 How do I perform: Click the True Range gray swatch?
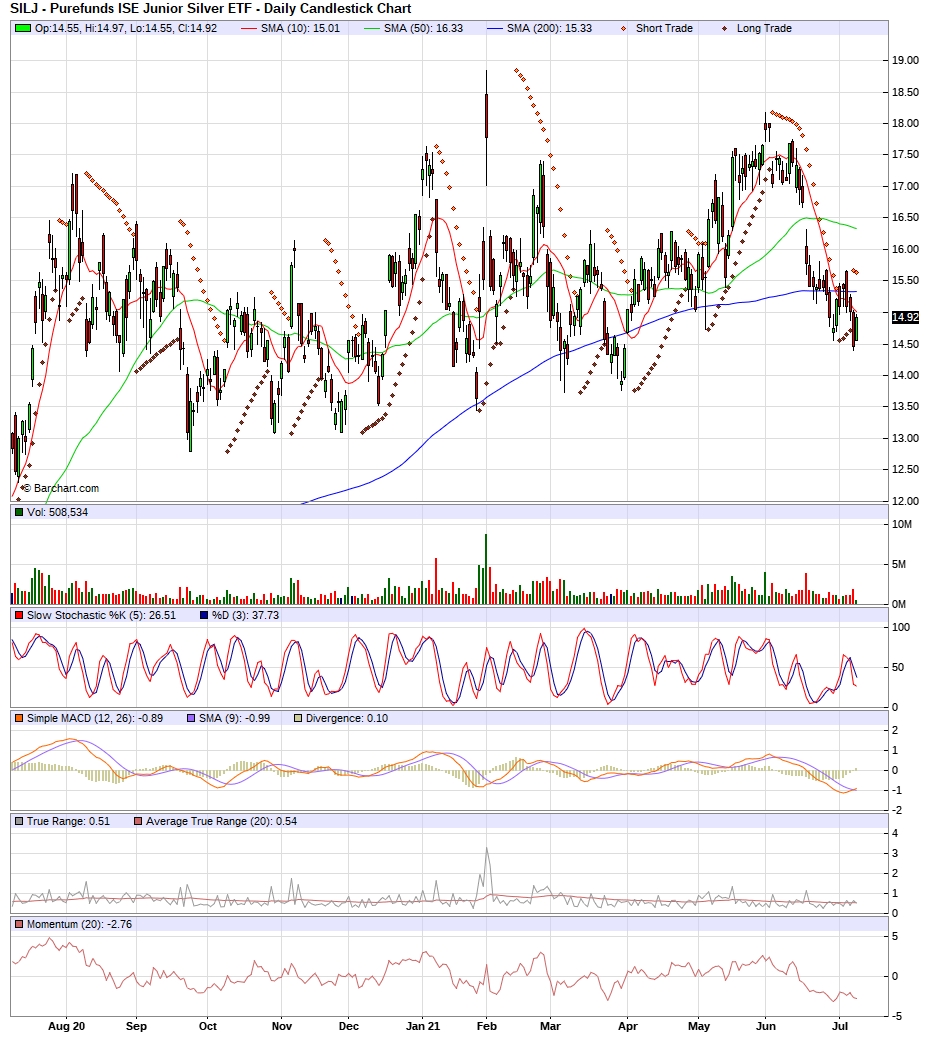pos(19,822)
